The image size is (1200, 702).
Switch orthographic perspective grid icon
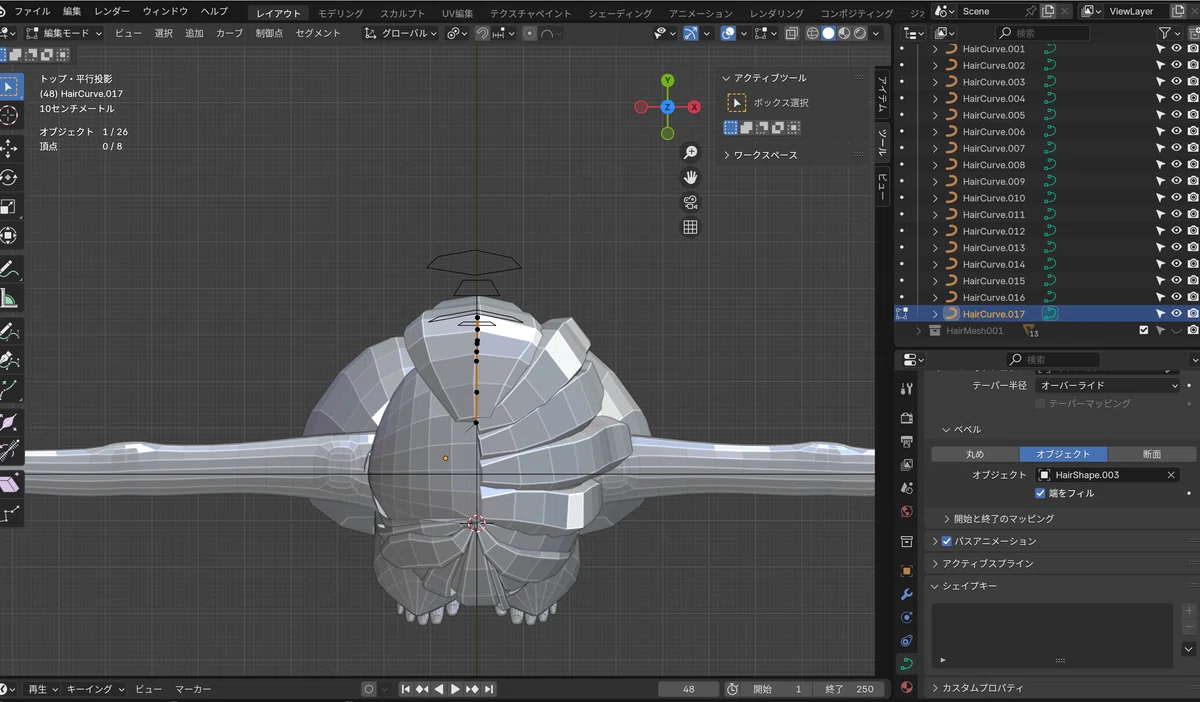point(690,227)
